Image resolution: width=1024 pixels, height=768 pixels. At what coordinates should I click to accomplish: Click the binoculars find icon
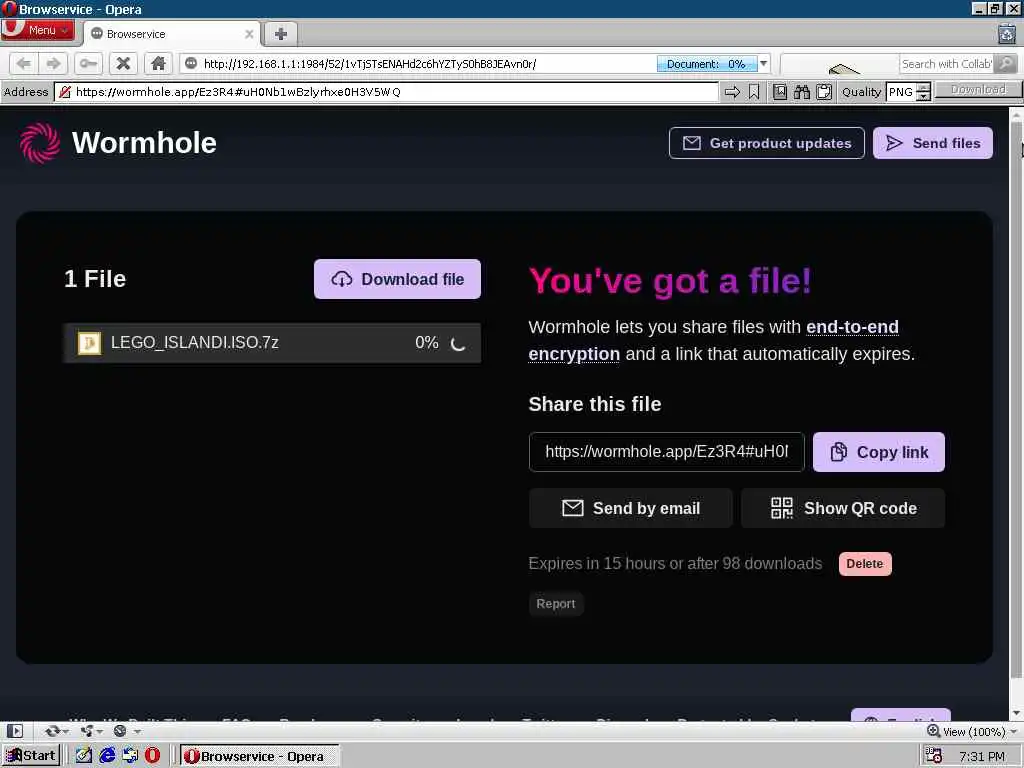(x=802, y=92)
